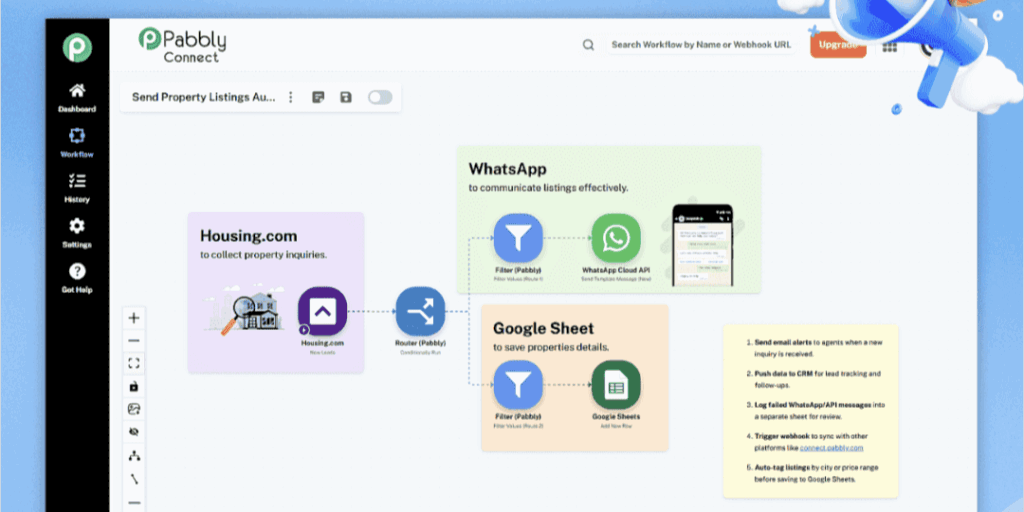Toggle the workflow enable switch

(x=380, y=97)
